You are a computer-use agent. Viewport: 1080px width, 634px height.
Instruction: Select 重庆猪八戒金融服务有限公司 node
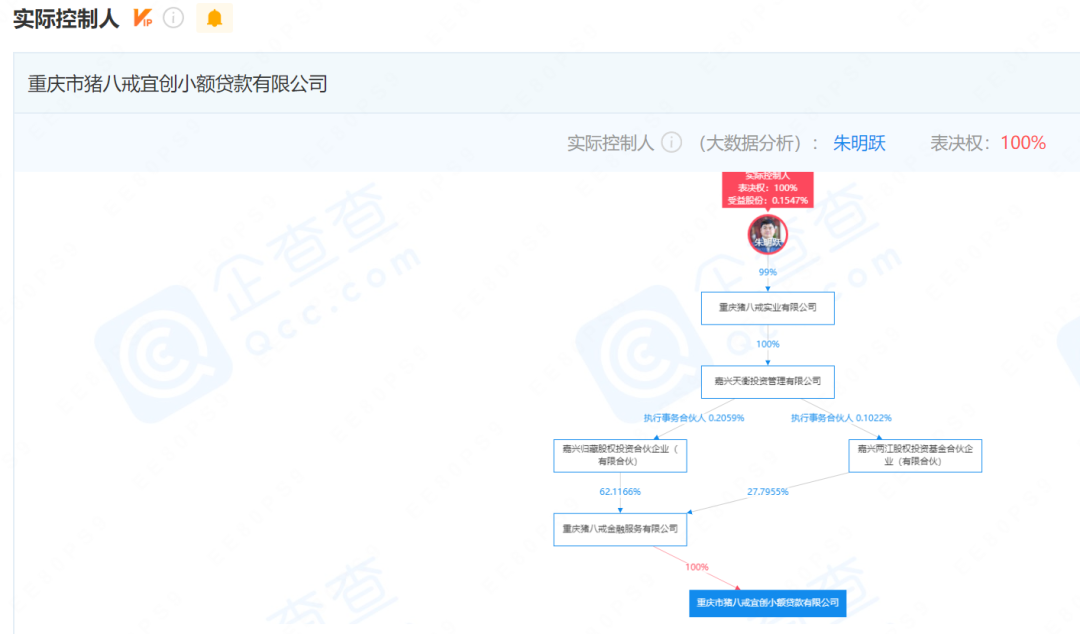[620, 529]
